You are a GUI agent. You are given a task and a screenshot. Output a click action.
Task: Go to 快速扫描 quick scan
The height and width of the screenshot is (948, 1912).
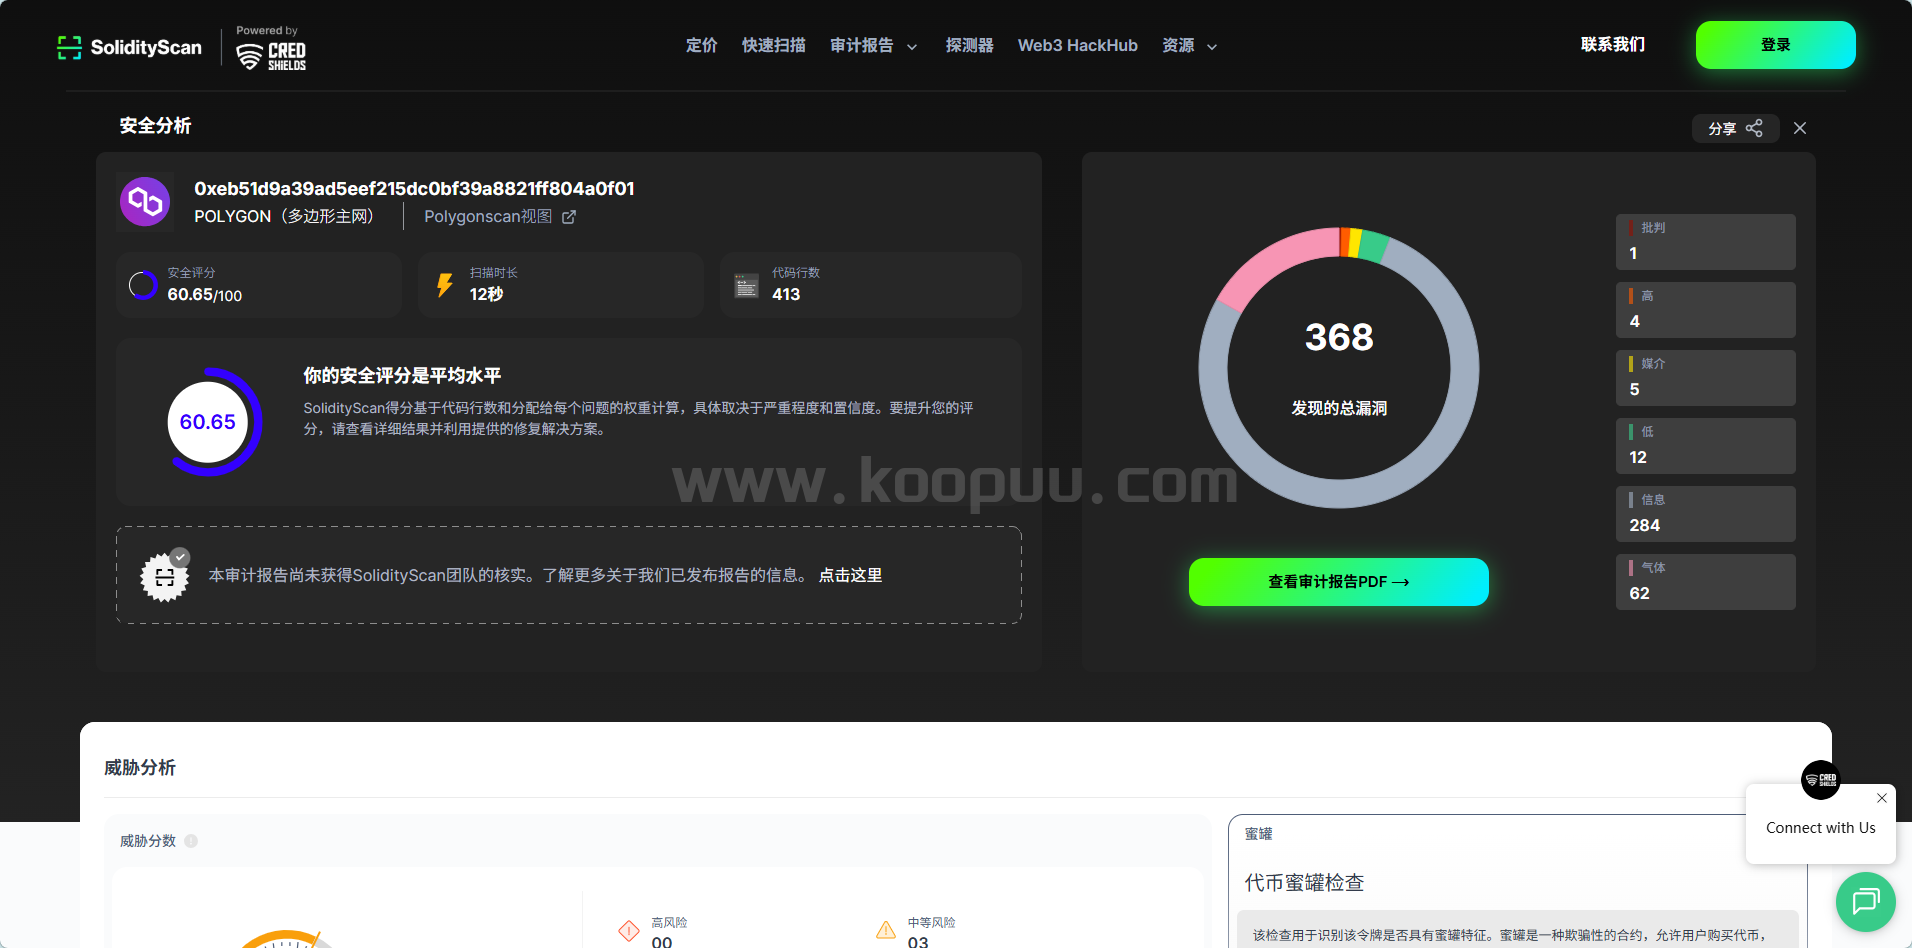[773, 45]
